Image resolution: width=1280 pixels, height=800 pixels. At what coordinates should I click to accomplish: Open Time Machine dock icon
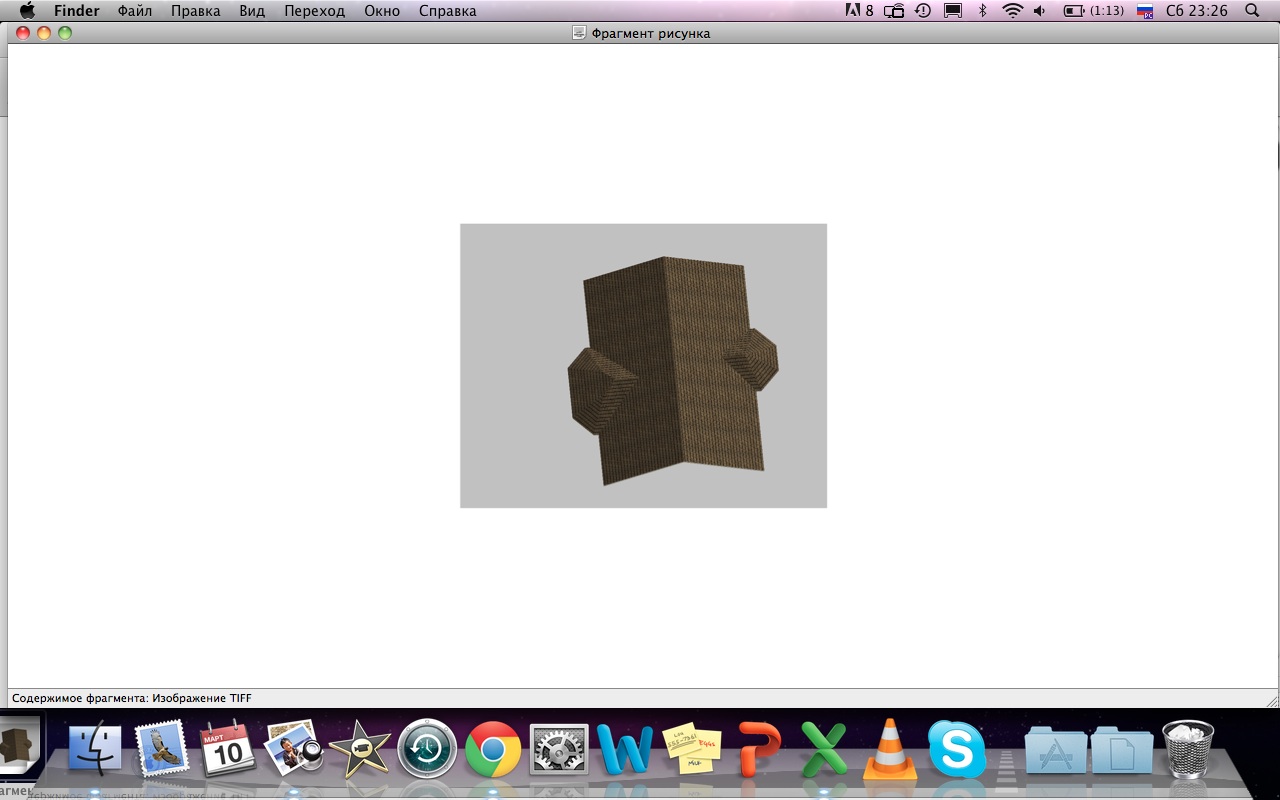tap(427, 749)
